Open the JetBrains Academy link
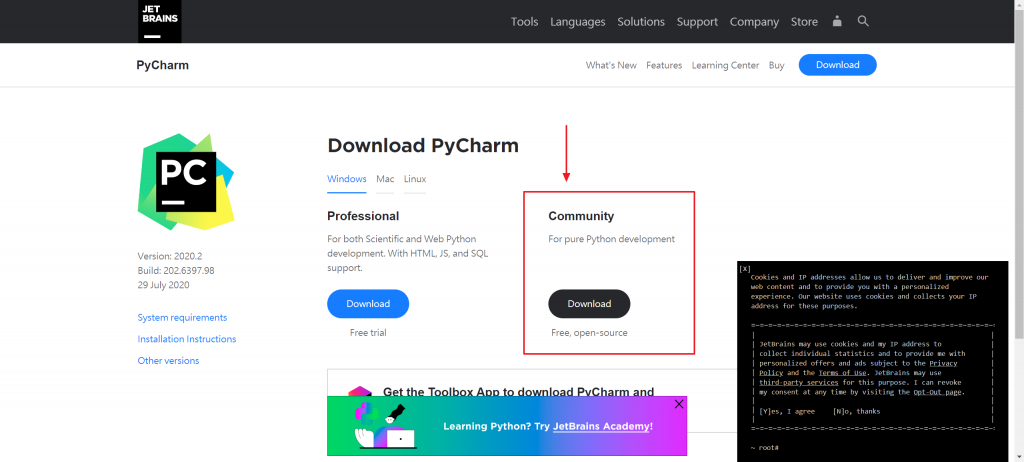 pos(602,426)
